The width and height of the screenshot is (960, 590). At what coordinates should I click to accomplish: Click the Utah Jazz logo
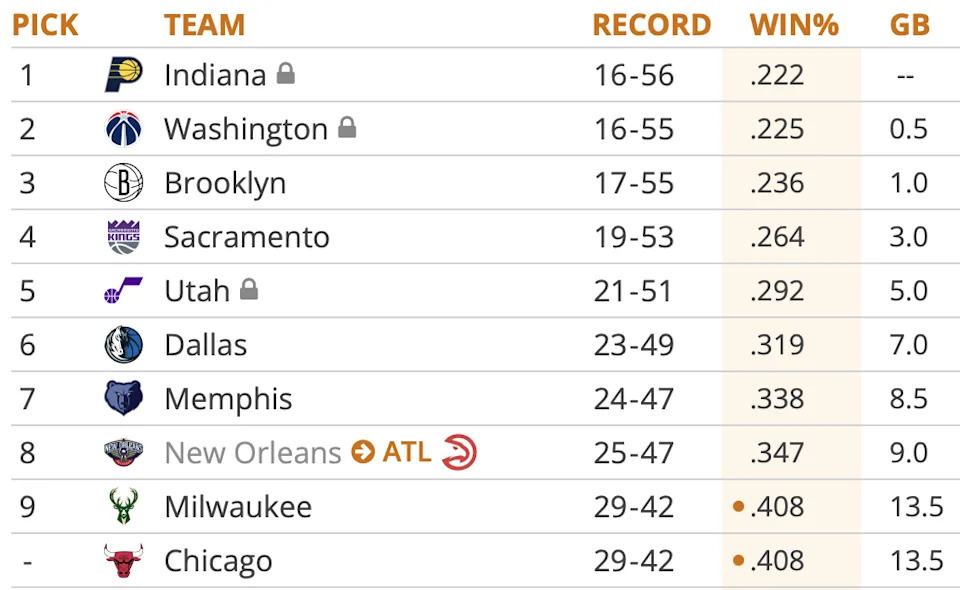(x=124, y=291)
